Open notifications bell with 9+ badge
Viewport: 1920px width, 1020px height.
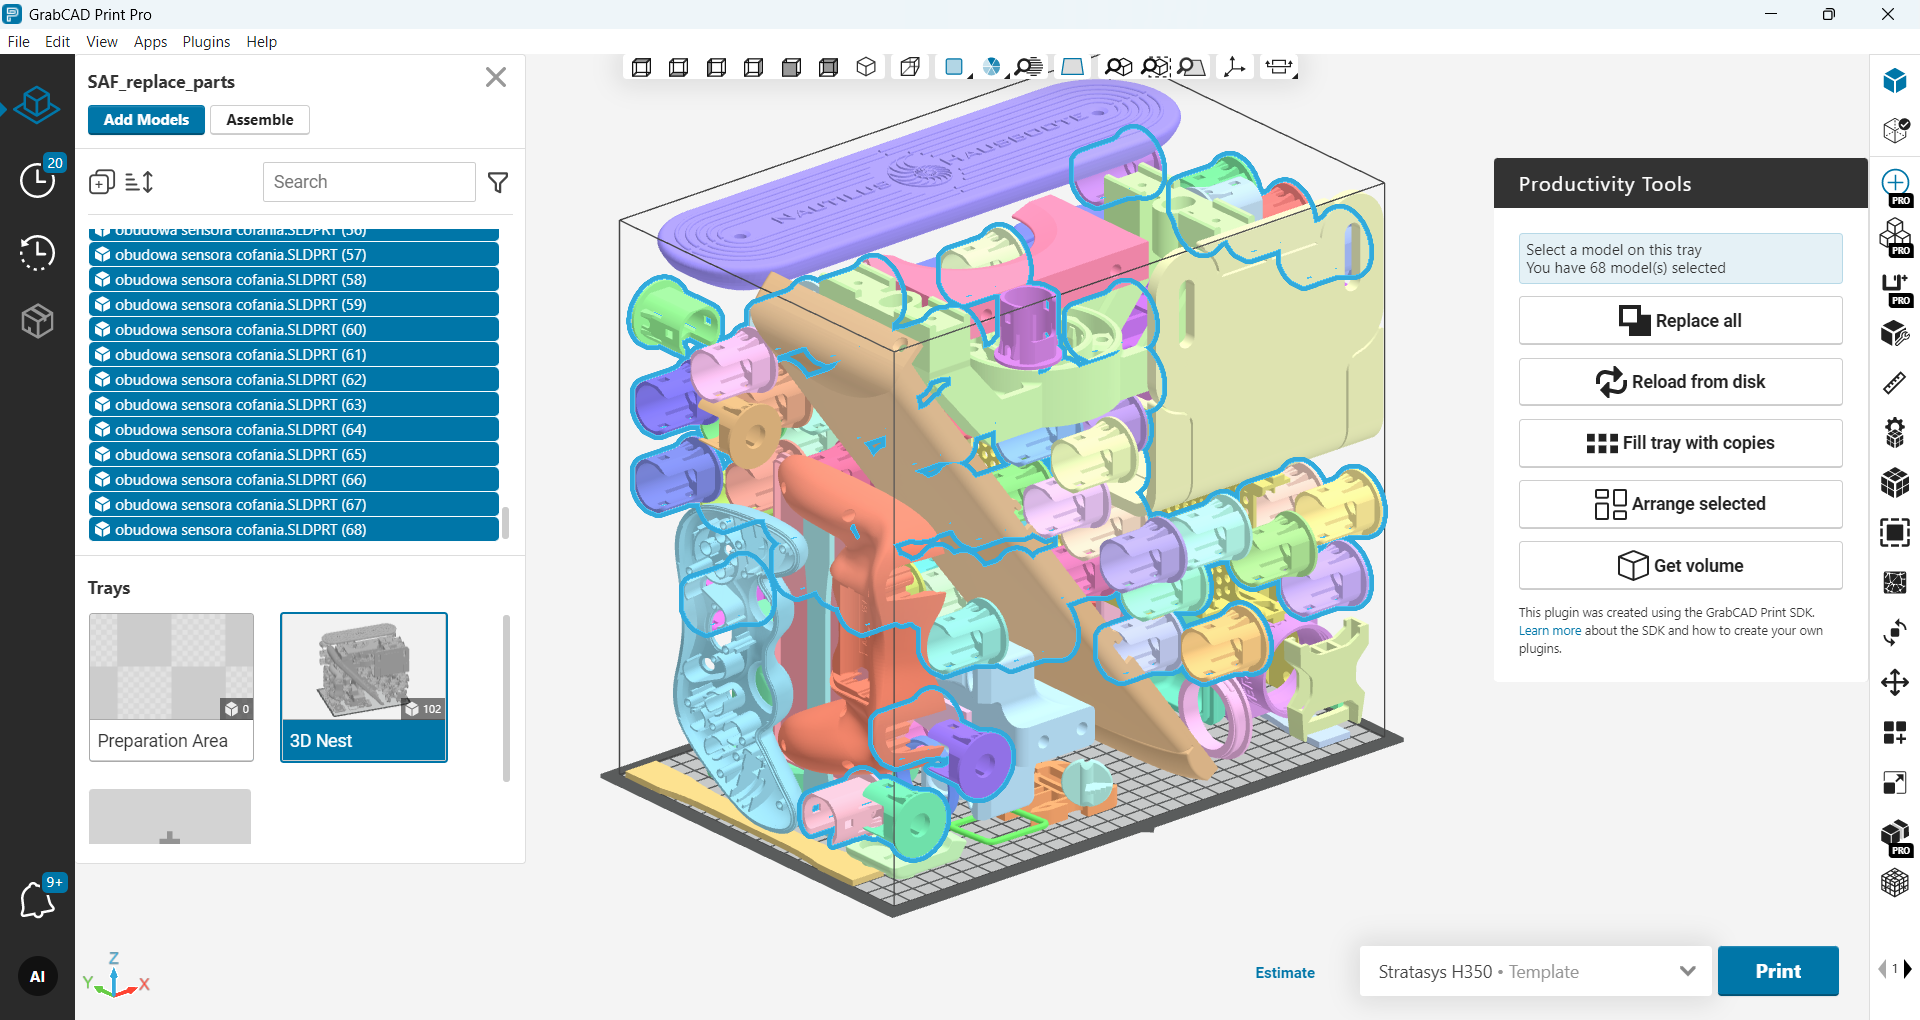pyautogui.click(x=38, y=899)
